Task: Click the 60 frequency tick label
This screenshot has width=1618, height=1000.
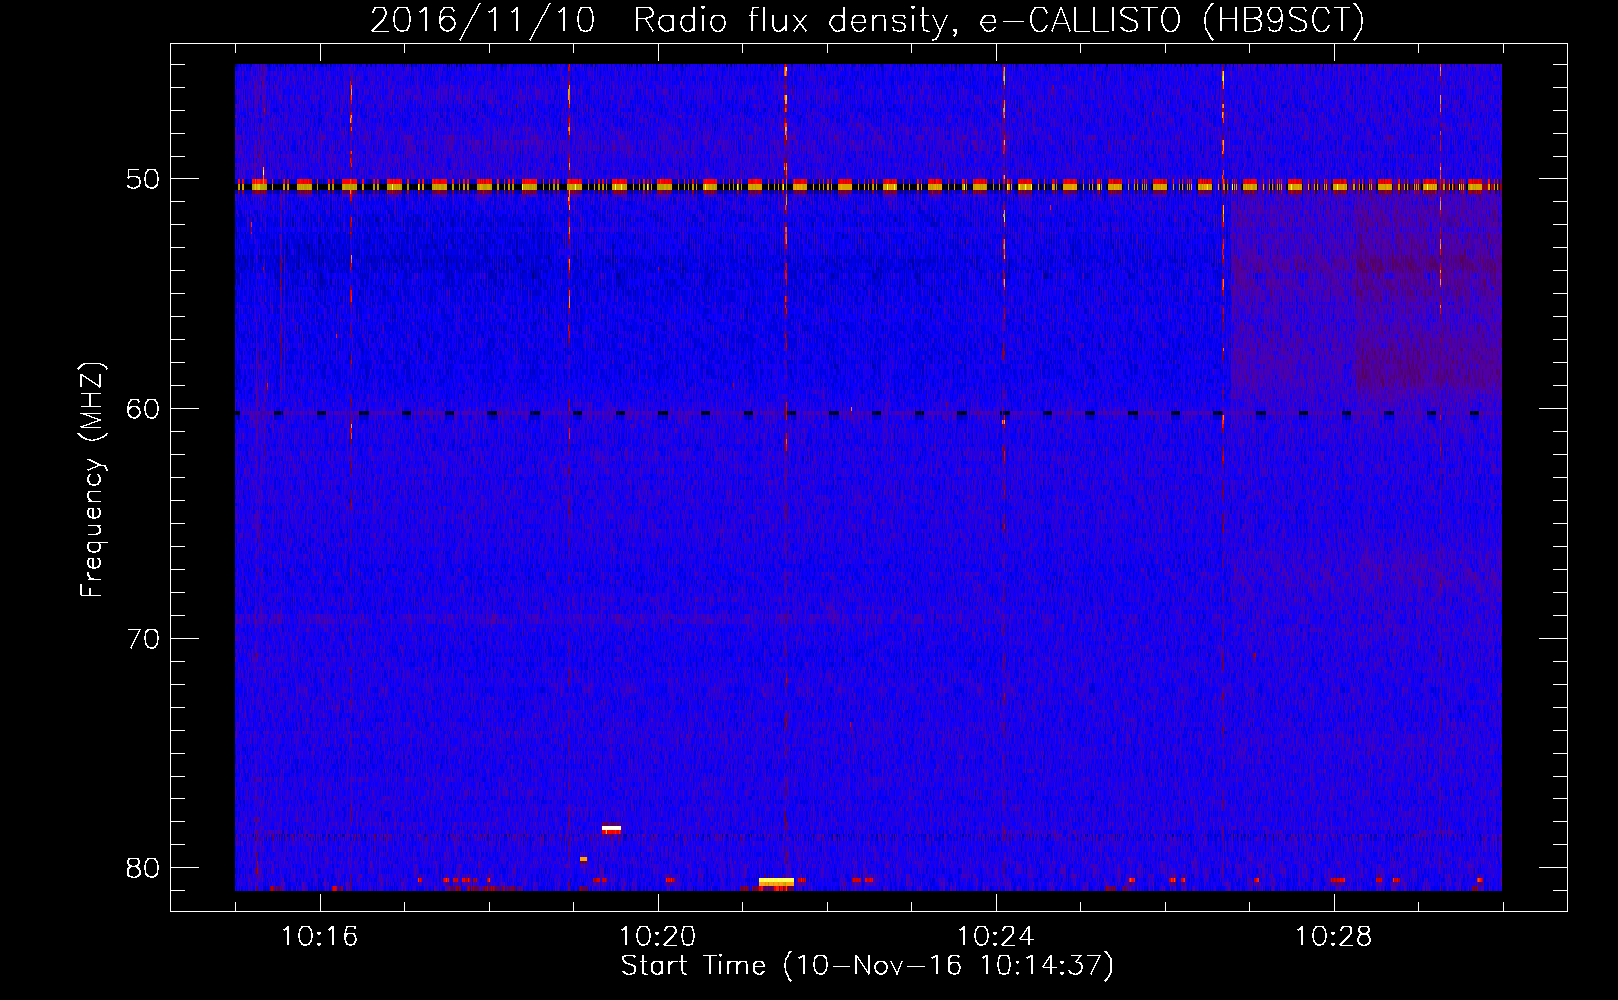Action: click(x=143, y=409)
